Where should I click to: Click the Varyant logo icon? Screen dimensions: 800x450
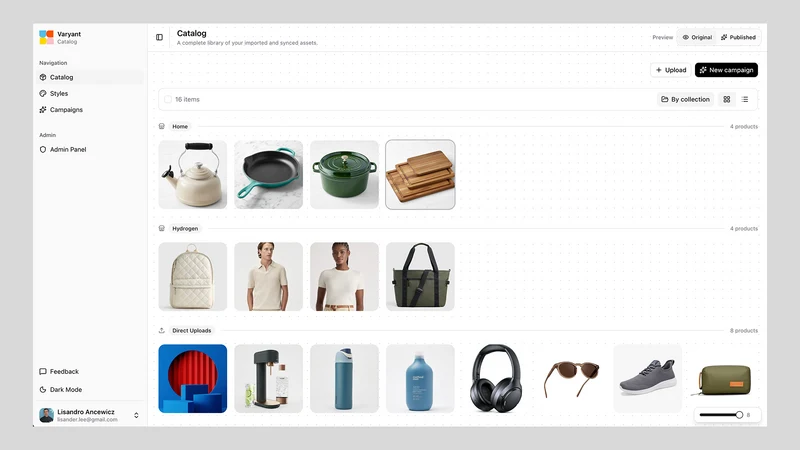(46, 37)
